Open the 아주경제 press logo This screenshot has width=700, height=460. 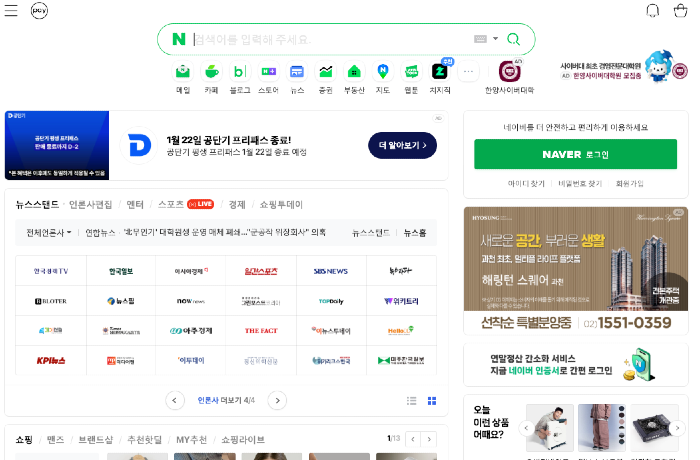191,330
